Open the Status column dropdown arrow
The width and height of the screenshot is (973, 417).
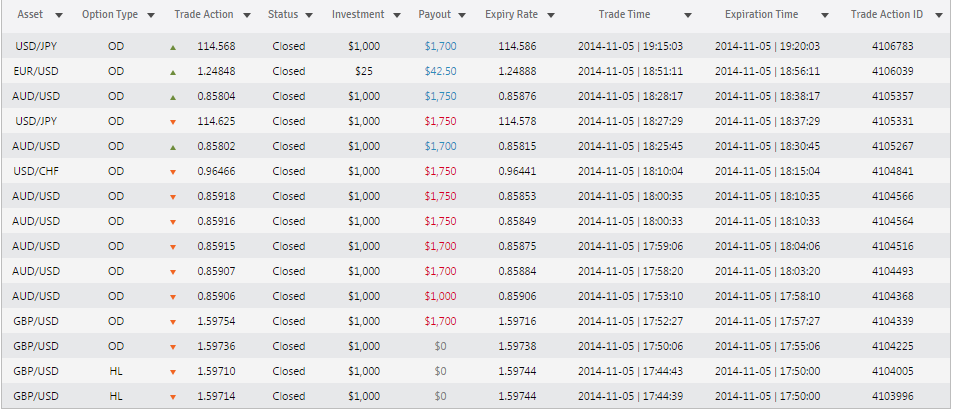click(x=309, y=16)
